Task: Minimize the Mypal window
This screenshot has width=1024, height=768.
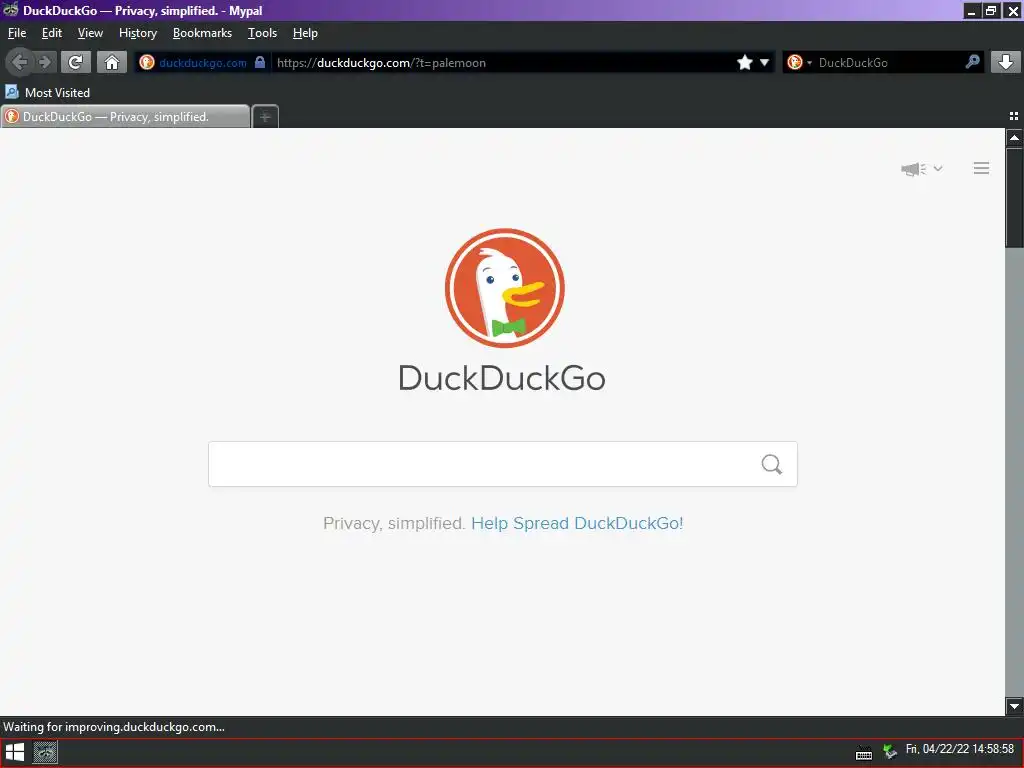Action: click(x=972, y=10)
